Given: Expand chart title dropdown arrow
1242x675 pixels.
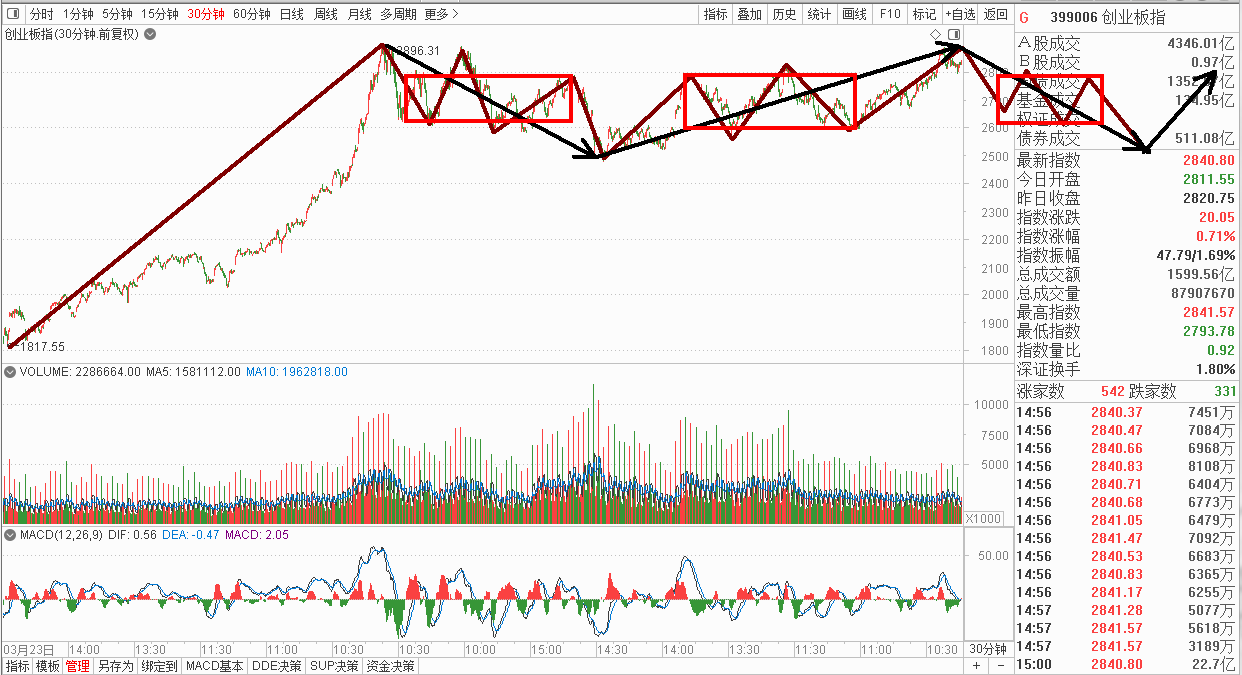Looking at the screenshot, I should click(x=150, y=35).
